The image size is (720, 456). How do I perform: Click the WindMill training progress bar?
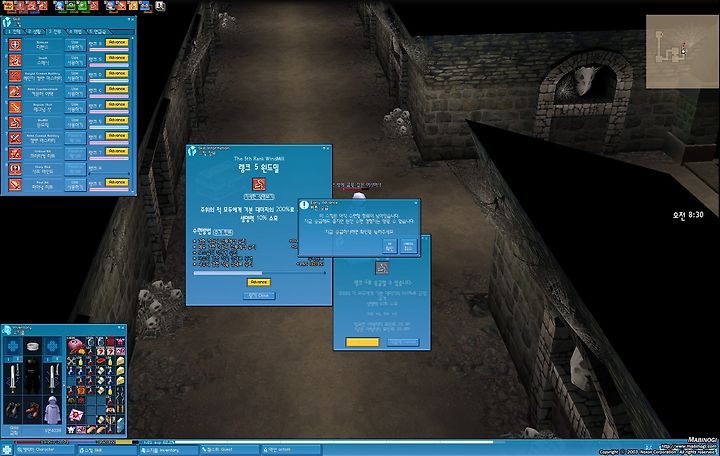[259, 273]
